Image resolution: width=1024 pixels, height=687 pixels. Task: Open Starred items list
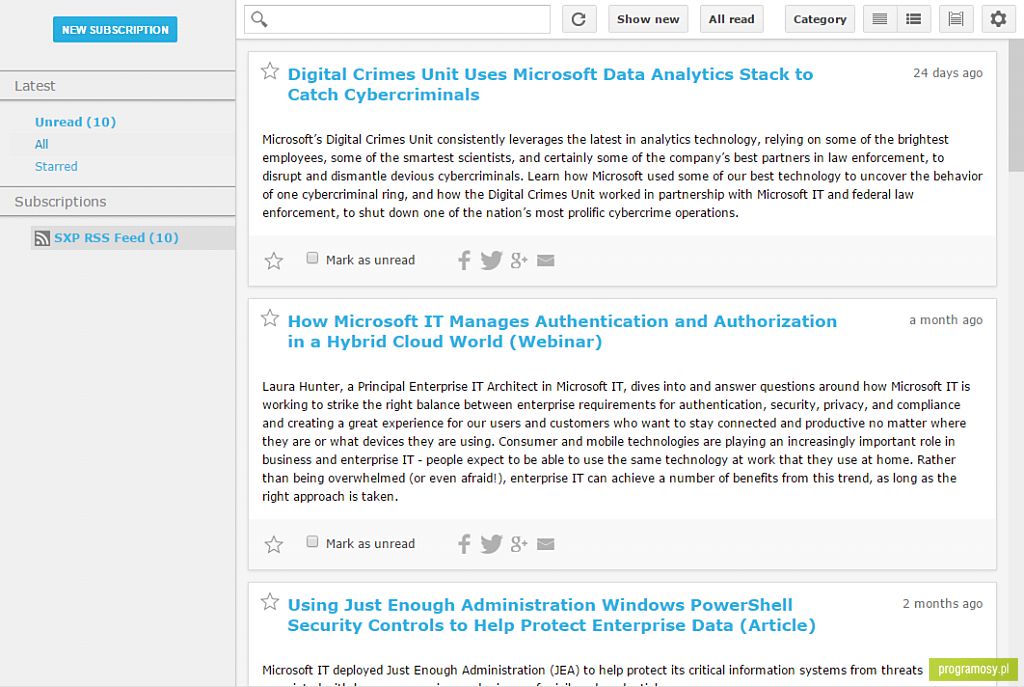[x=56, y=167]
